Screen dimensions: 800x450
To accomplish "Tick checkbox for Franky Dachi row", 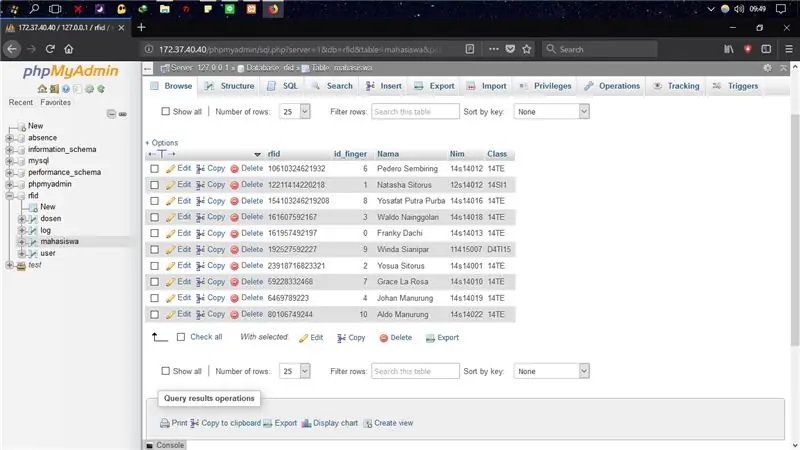I will (155, 233).
